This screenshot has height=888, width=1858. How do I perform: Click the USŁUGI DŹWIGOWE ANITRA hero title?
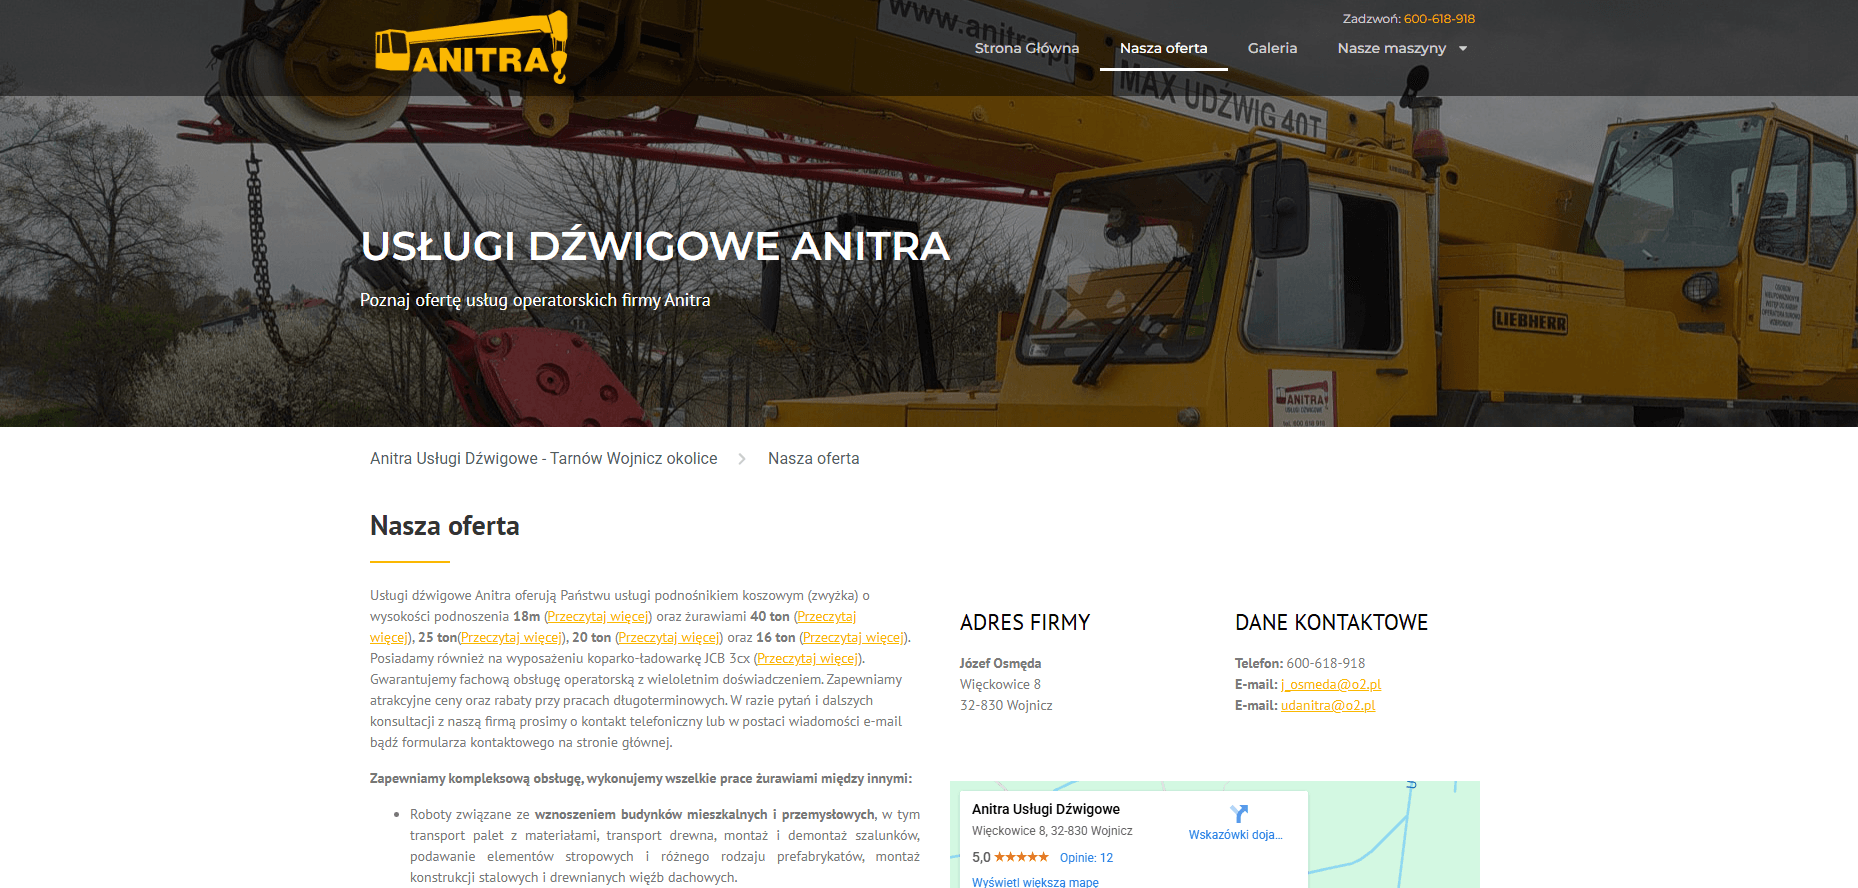pyautogui.click(x=655, y=246)
